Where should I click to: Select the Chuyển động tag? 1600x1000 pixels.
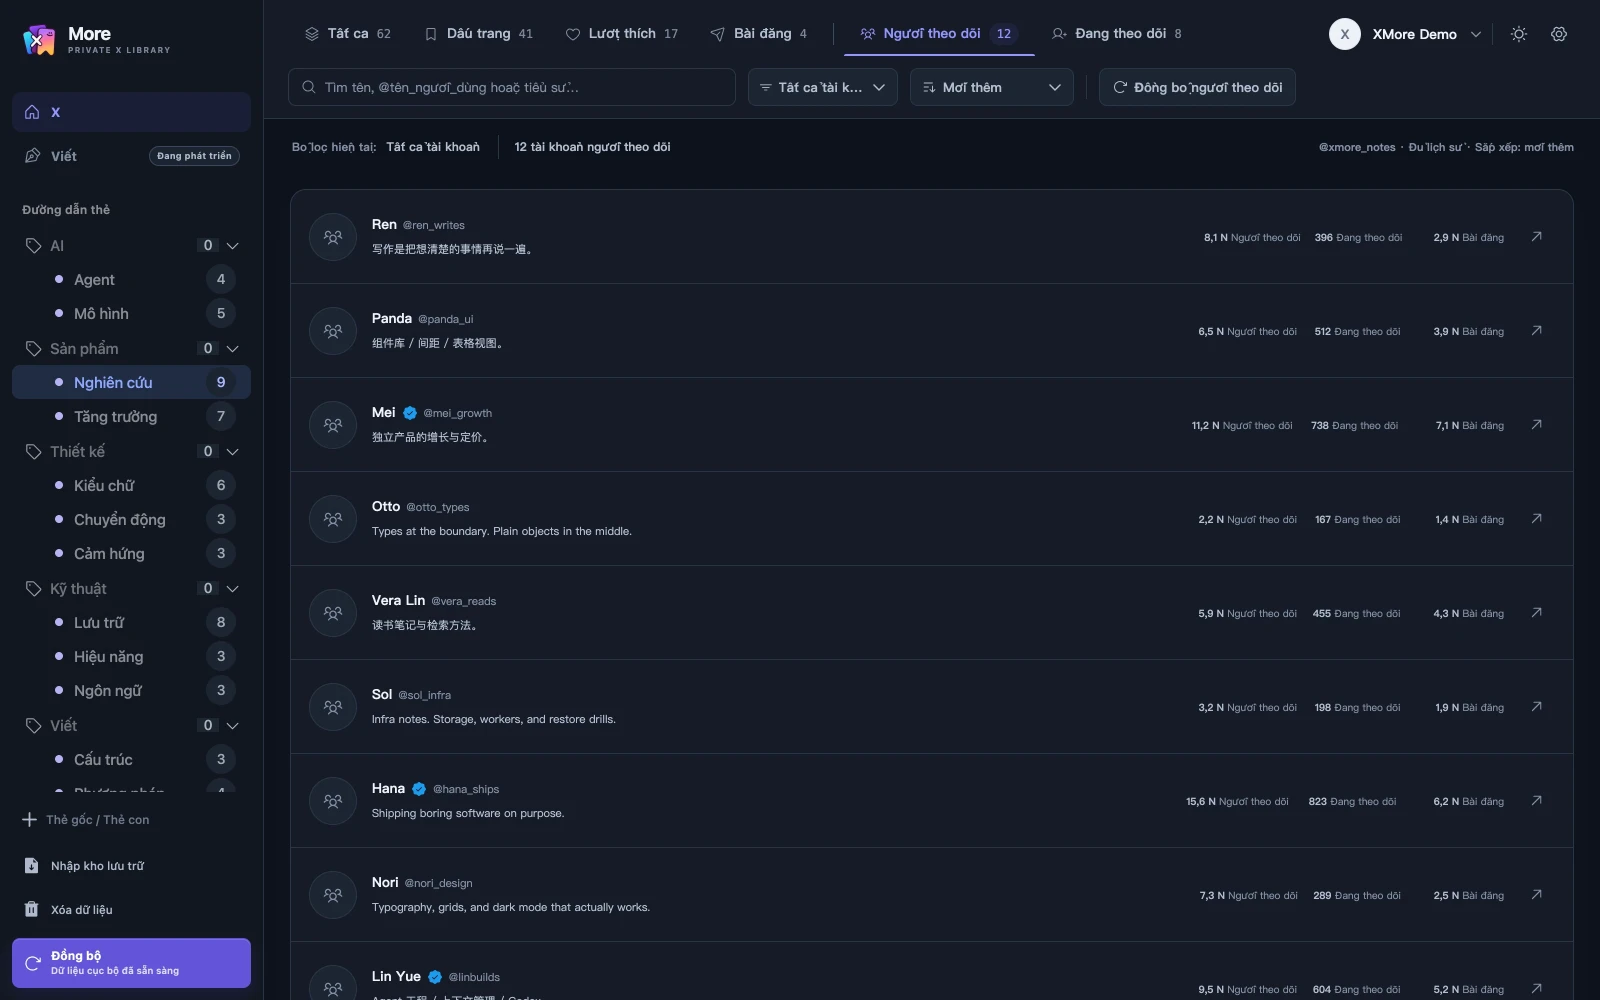[x=131, y=520]
